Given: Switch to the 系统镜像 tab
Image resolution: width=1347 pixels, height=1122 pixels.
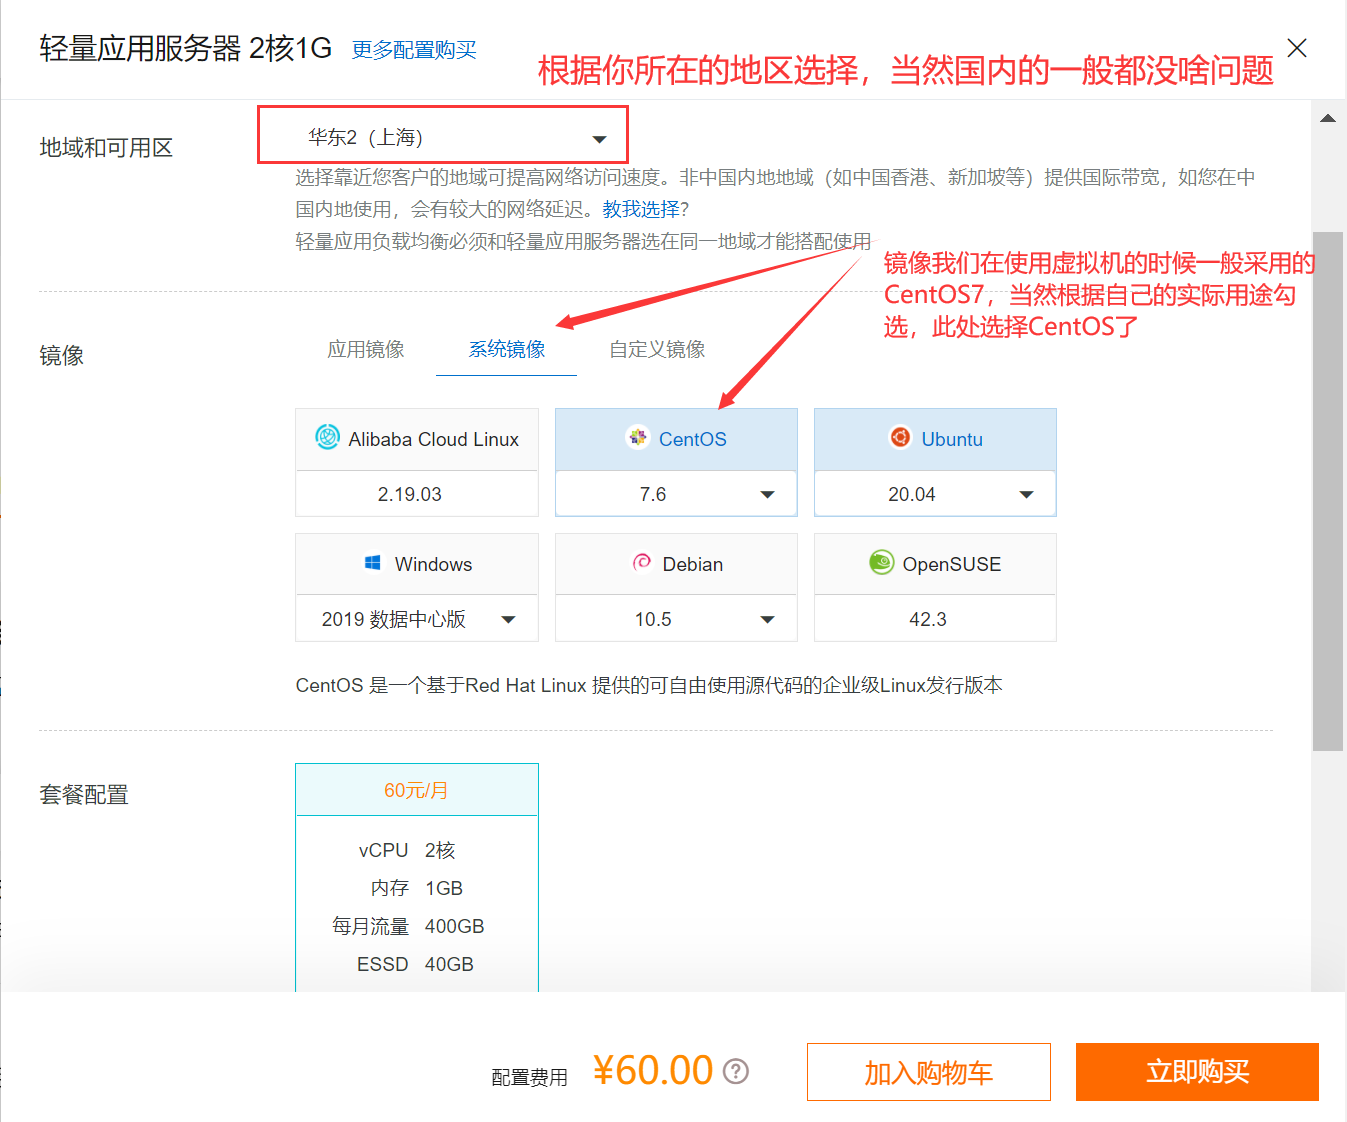Looking at the screenshot, I should point(507,349).
